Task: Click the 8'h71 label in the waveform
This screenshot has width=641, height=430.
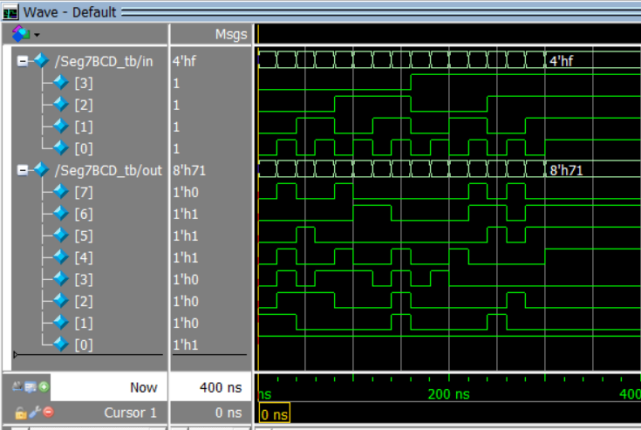Action: click(566, 170)
